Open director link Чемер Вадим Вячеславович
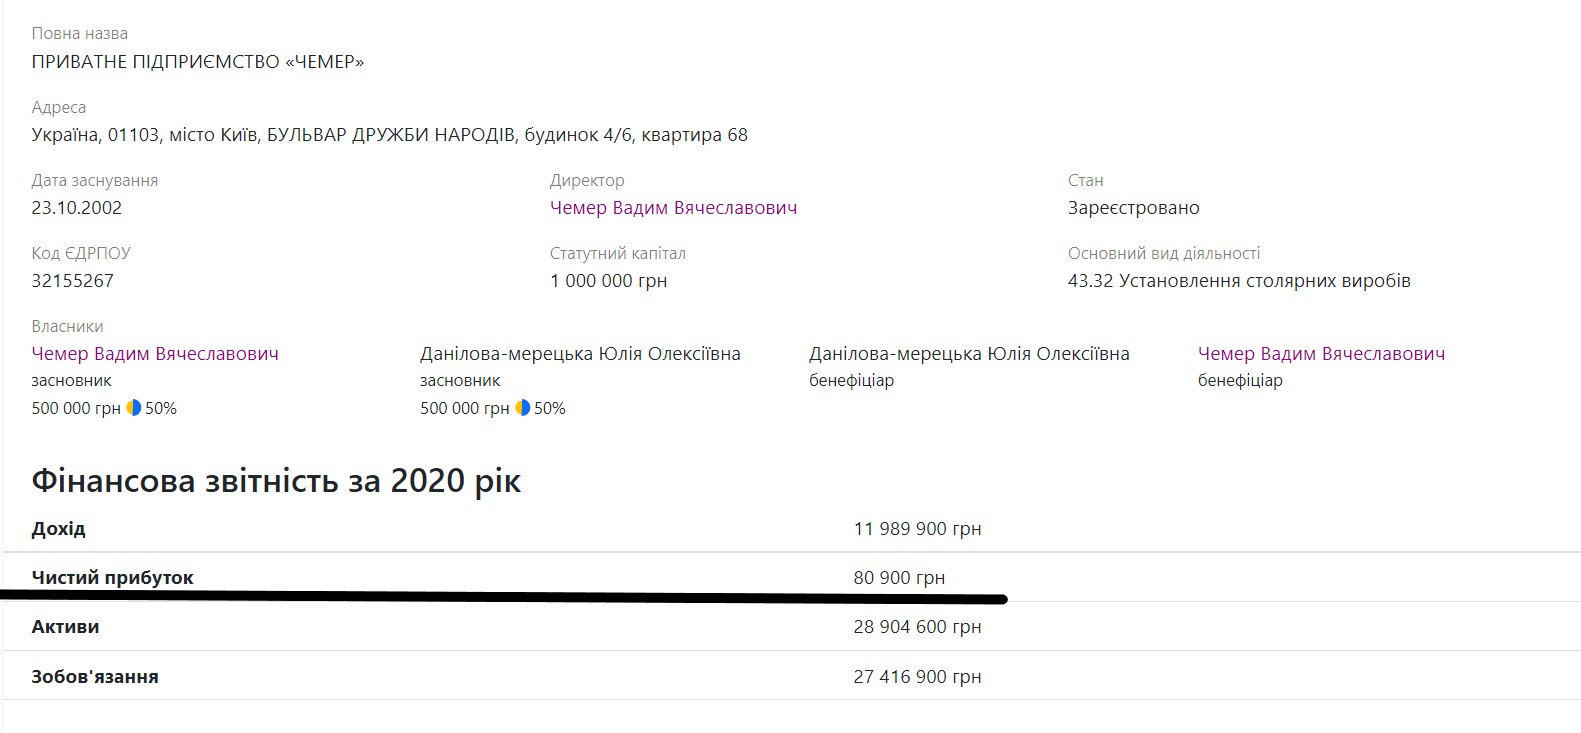 tap(673, 208)
